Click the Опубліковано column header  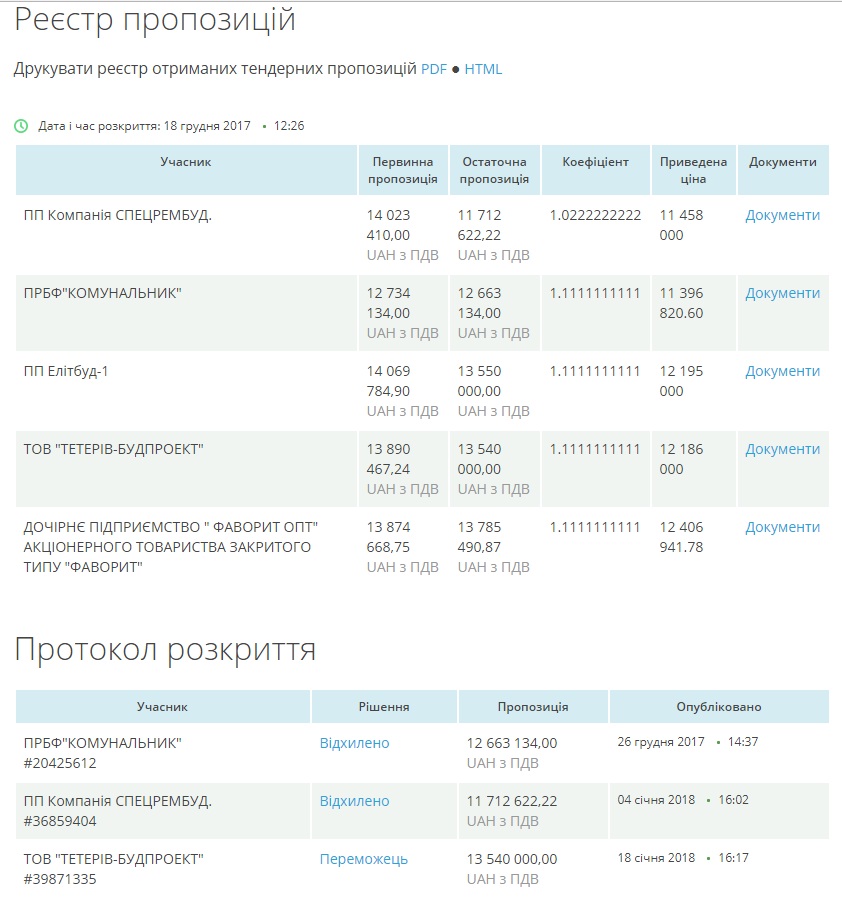coord(718,707)
